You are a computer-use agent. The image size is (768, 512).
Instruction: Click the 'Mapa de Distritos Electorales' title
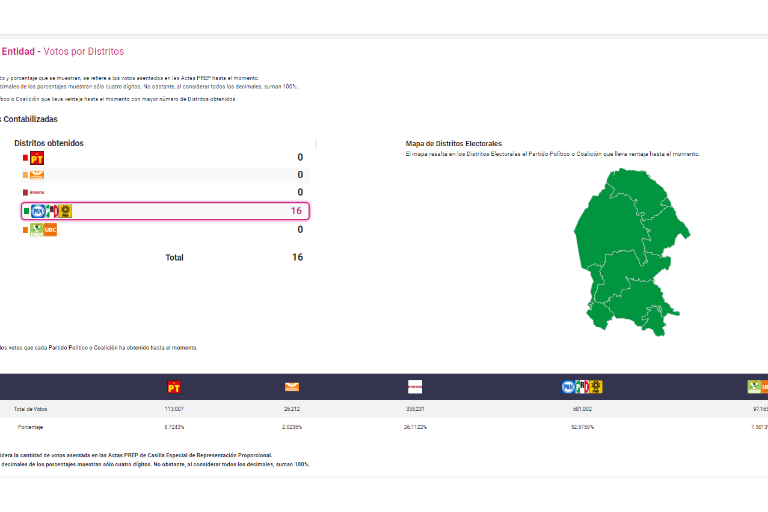point(453,143)
